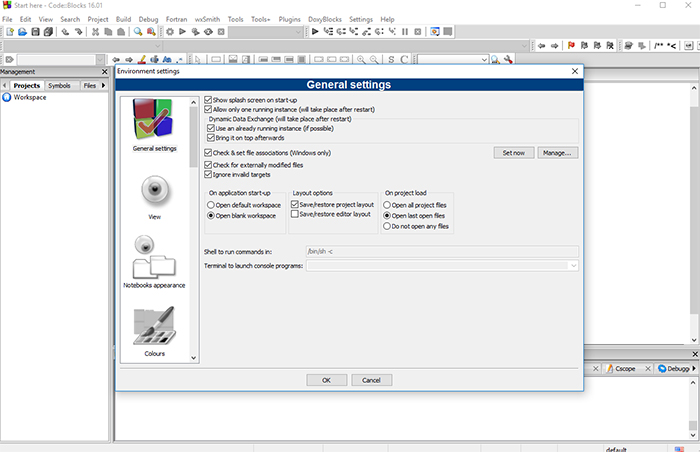Viewport: 700px width, 452px height.
Task: Open Notebooks appearance category
Action: [154, 262]
